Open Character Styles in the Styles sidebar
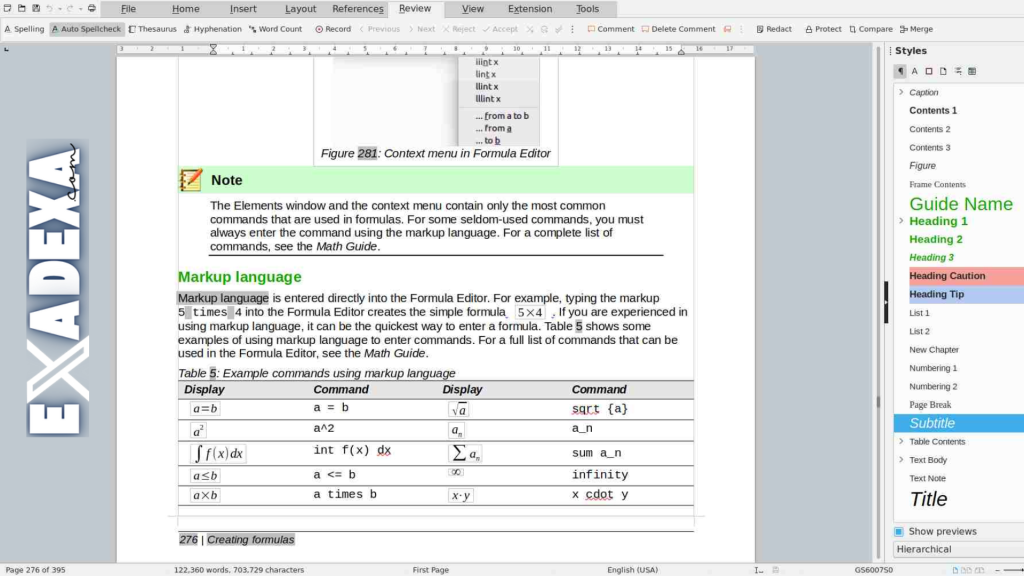The width and height of the screenshot is (1024, 576). point(915,71)
